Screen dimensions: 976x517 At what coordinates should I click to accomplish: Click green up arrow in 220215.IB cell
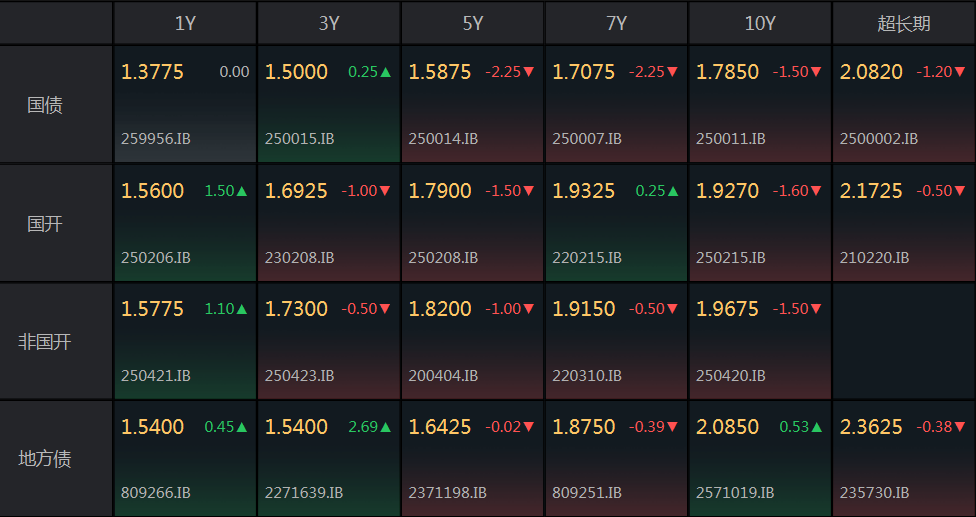(x=673, y=191)
